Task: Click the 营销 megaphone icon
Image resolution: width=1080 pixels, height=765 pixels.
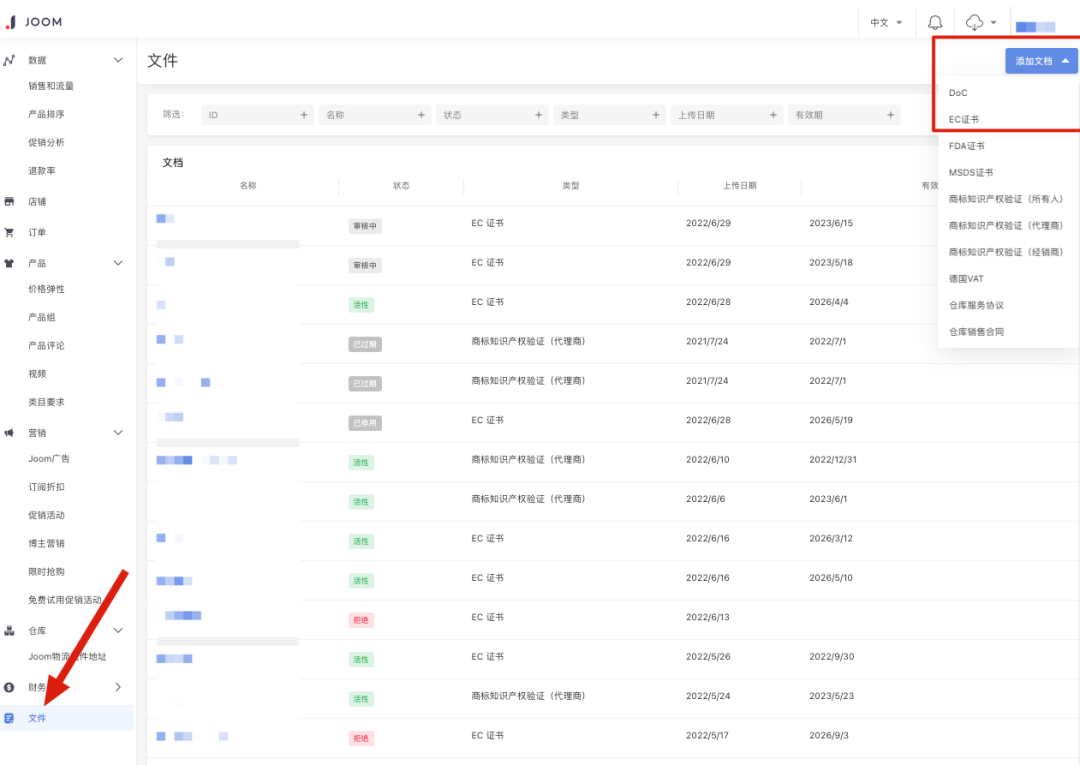Action: click(10, 432)
